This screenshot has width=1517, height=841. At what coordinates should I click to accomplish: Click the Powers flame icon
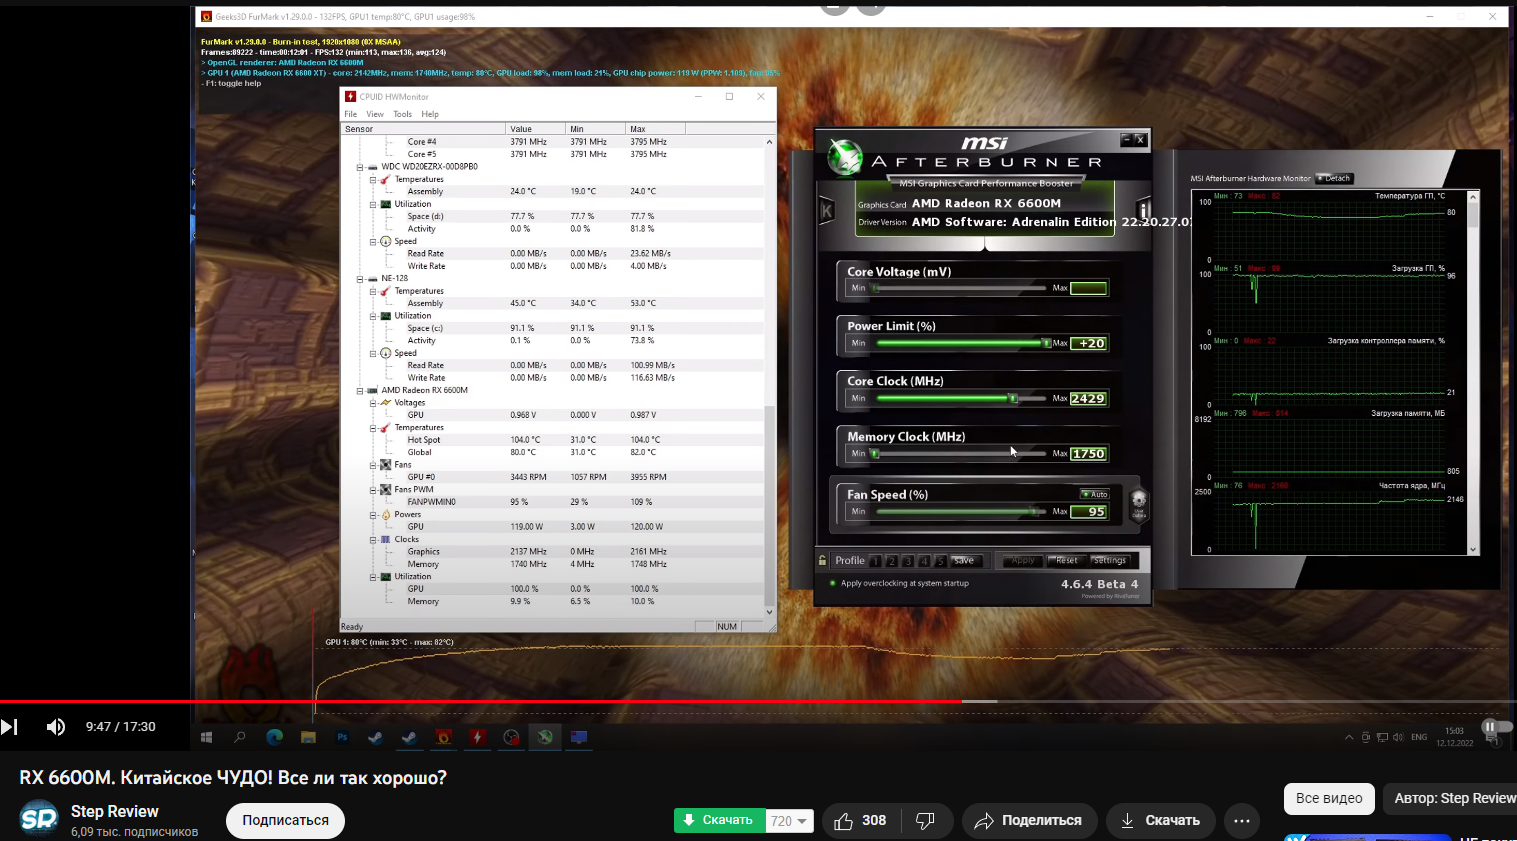386,515
